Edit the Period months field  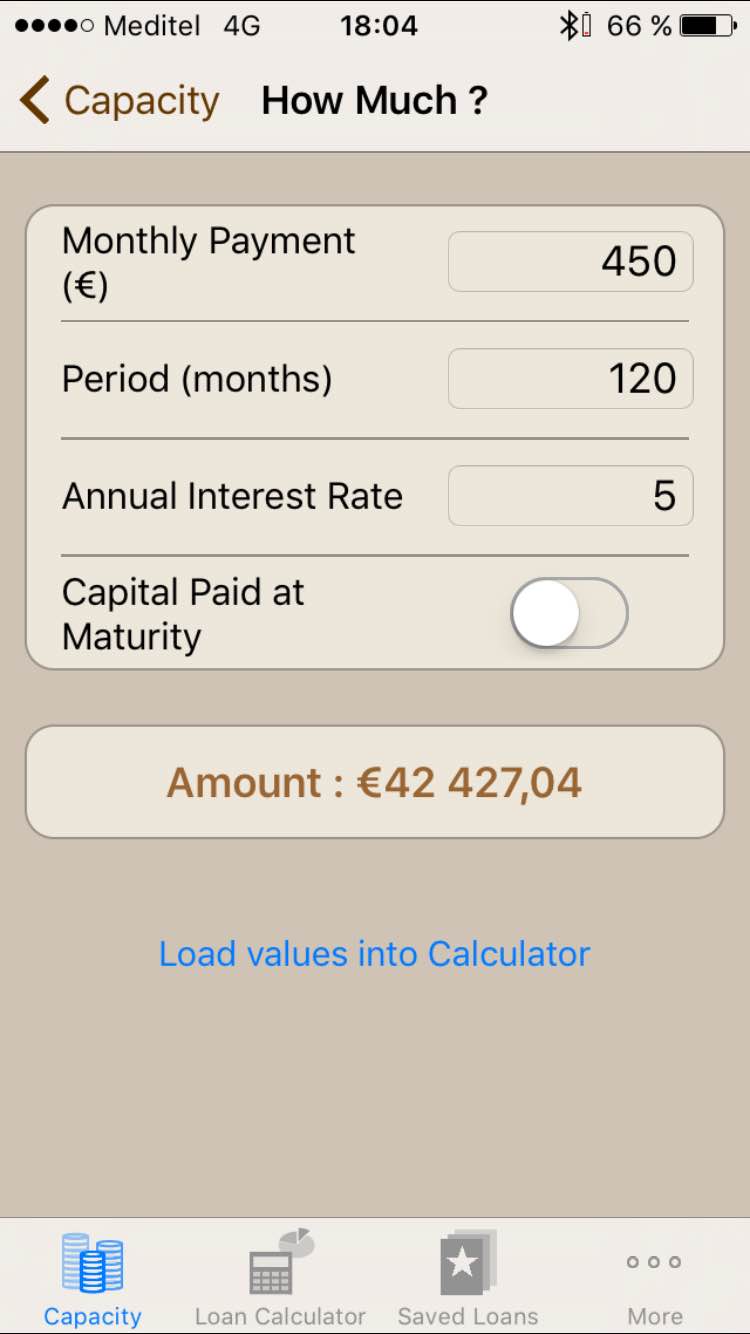pos(570,379)
